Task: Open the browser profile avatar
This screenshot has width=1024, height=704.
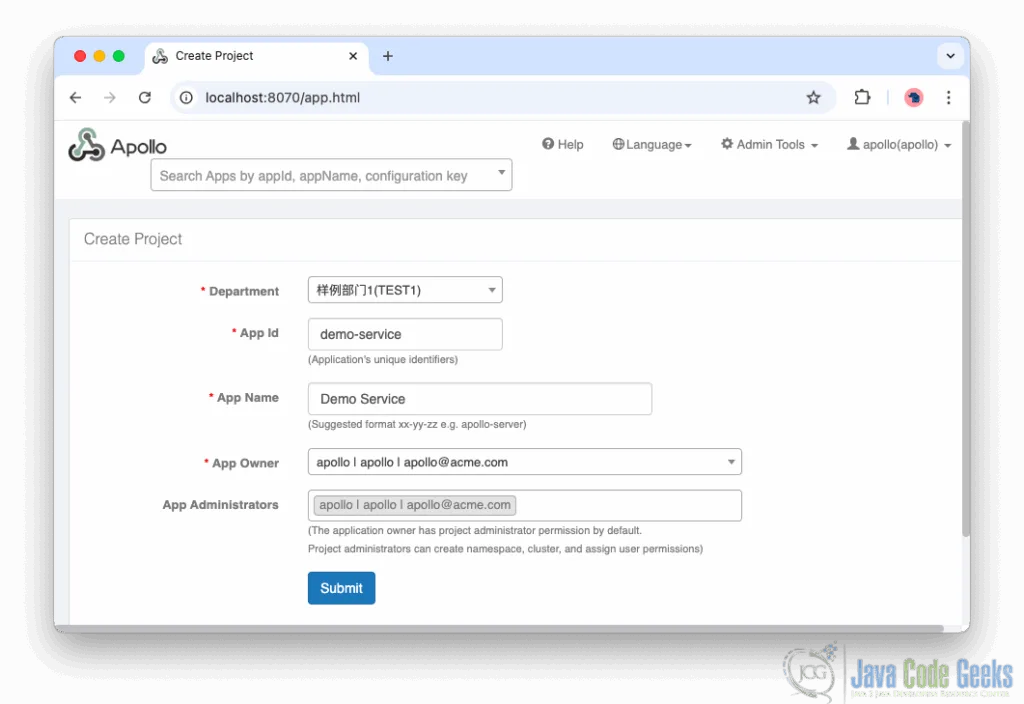Action: tap(914, 97)
